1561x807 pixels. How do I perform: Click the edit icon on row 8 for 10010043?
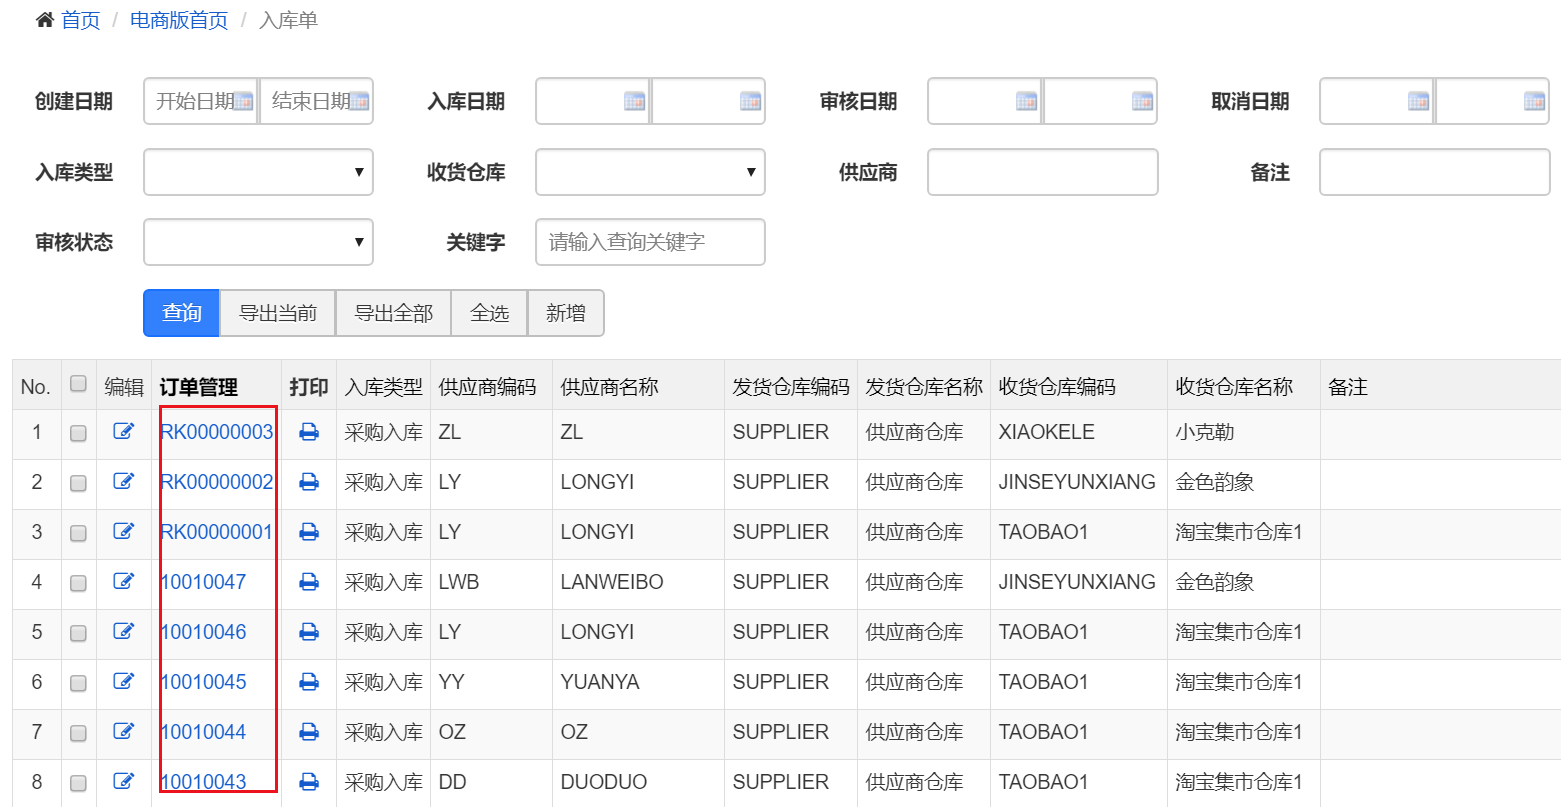coord(124,782)
